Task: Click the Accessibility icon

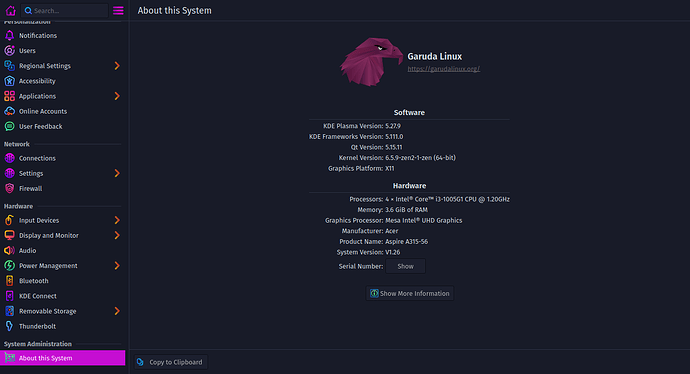Action: coord(9,81)
